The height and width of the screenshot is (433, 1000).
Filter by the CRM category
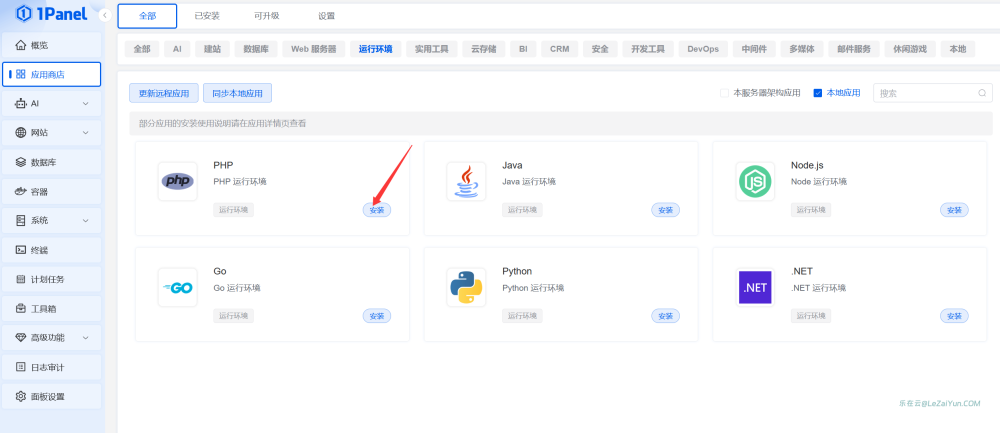click(x=560, y=49)
